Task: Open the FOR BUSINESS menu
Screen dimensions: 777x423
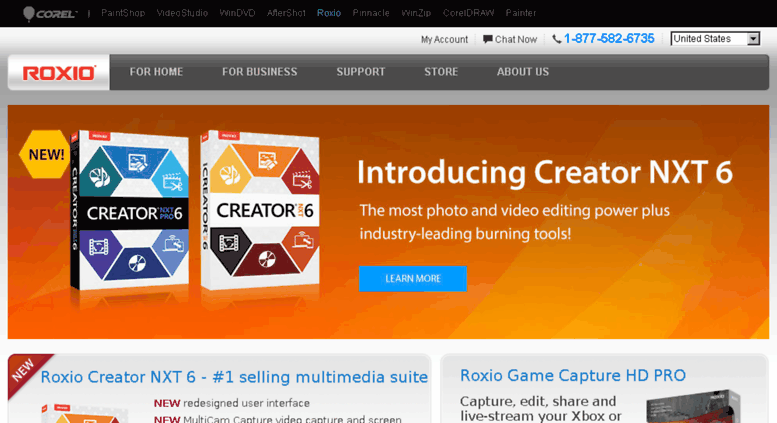Action: pos(260,72)
